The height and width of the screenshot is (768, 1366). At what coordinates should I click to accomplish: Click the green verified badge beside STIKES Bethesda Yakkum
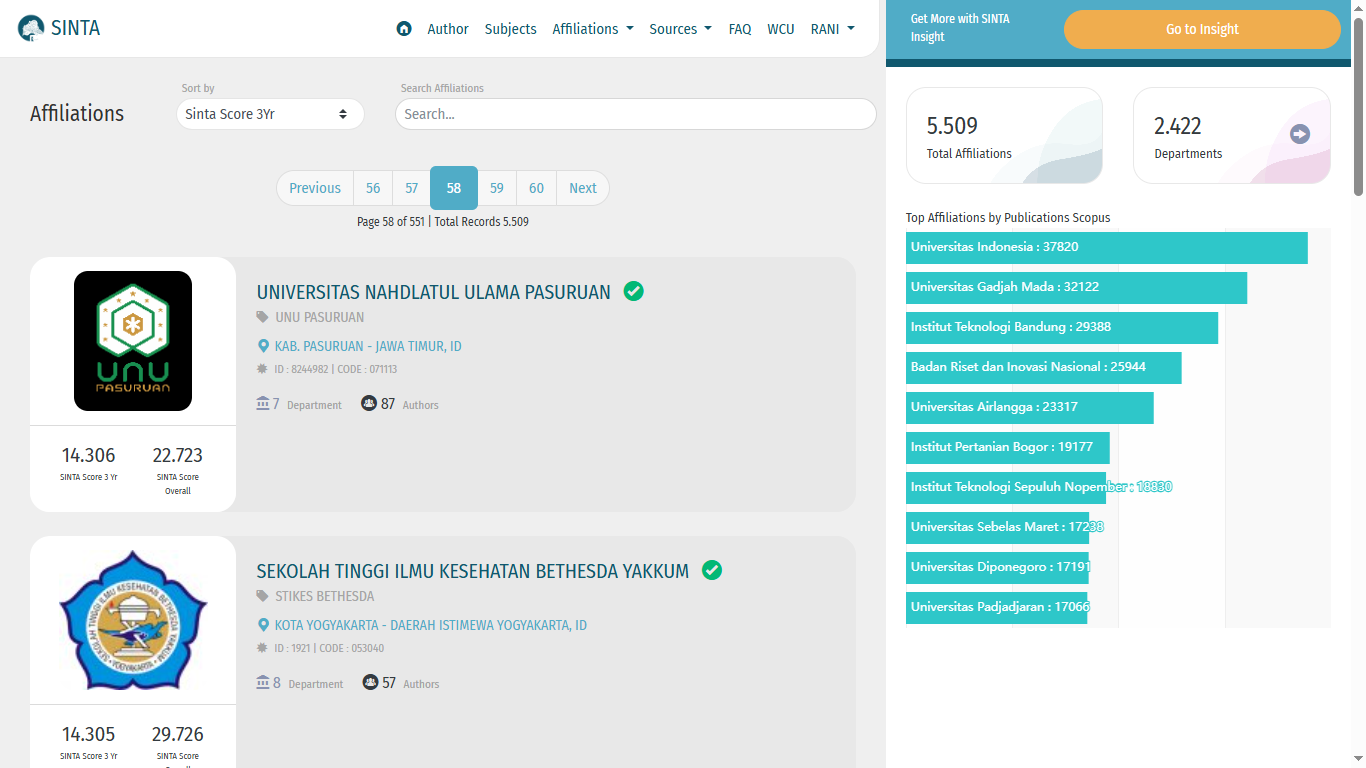pyautogui.click(x=712, y=570)
